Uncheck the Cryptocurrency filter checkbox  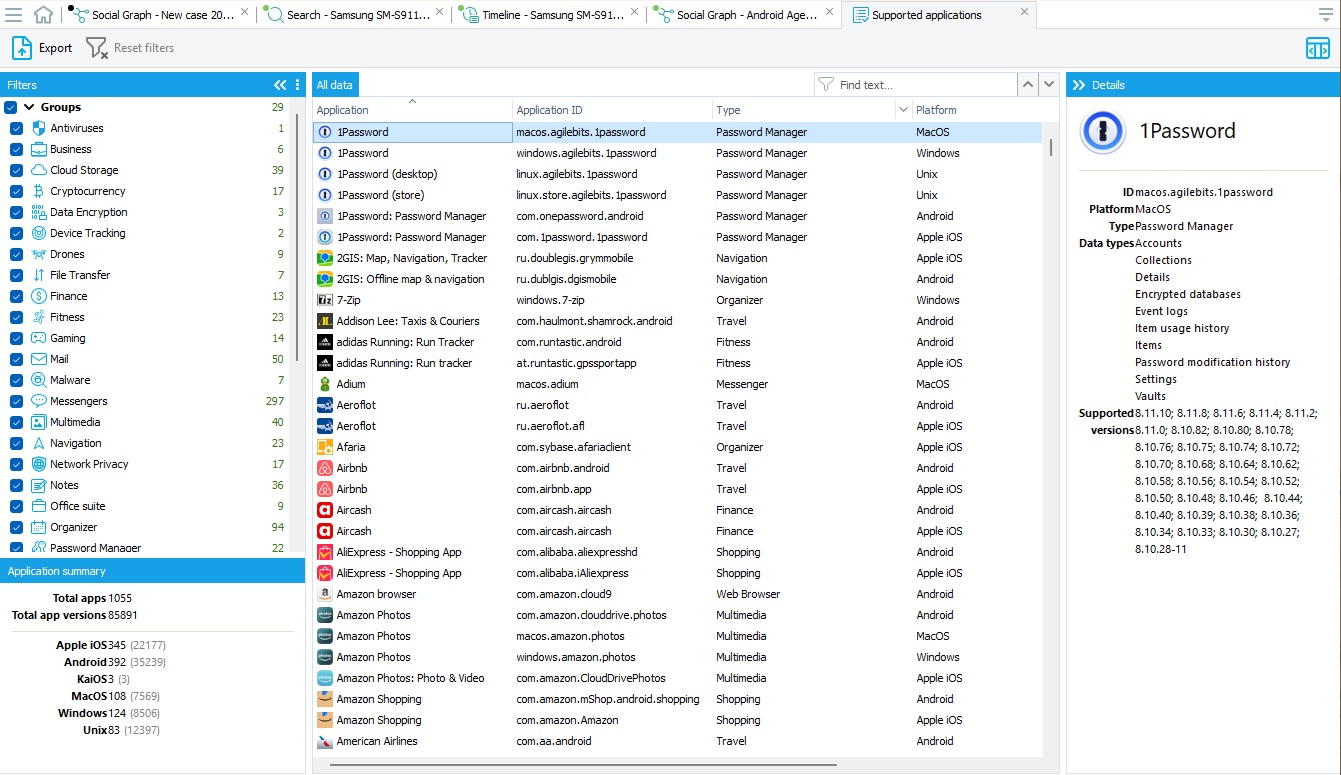point(16,191)
